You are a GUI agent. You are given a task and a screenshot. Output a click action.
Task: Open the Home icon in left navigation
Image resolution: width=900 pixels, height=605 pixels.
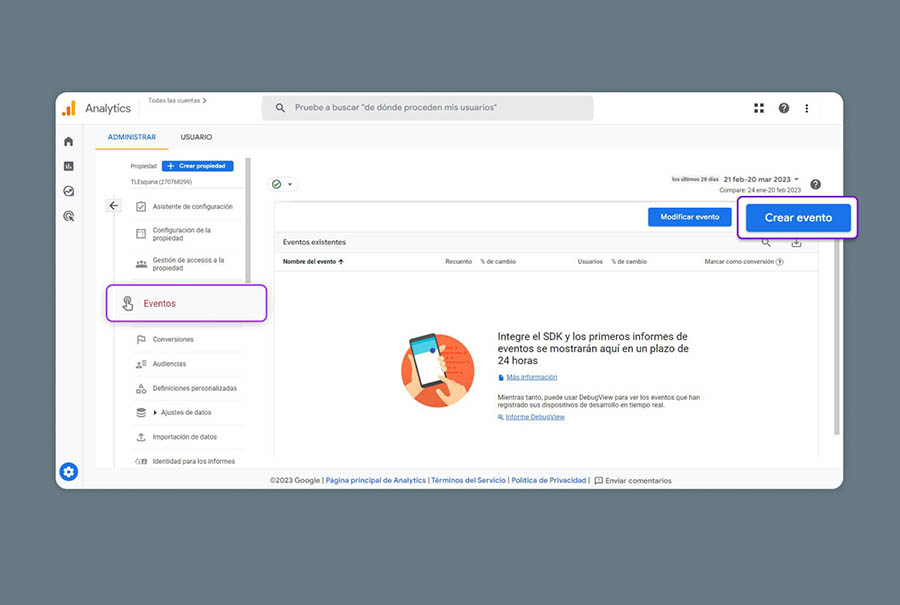69,141
